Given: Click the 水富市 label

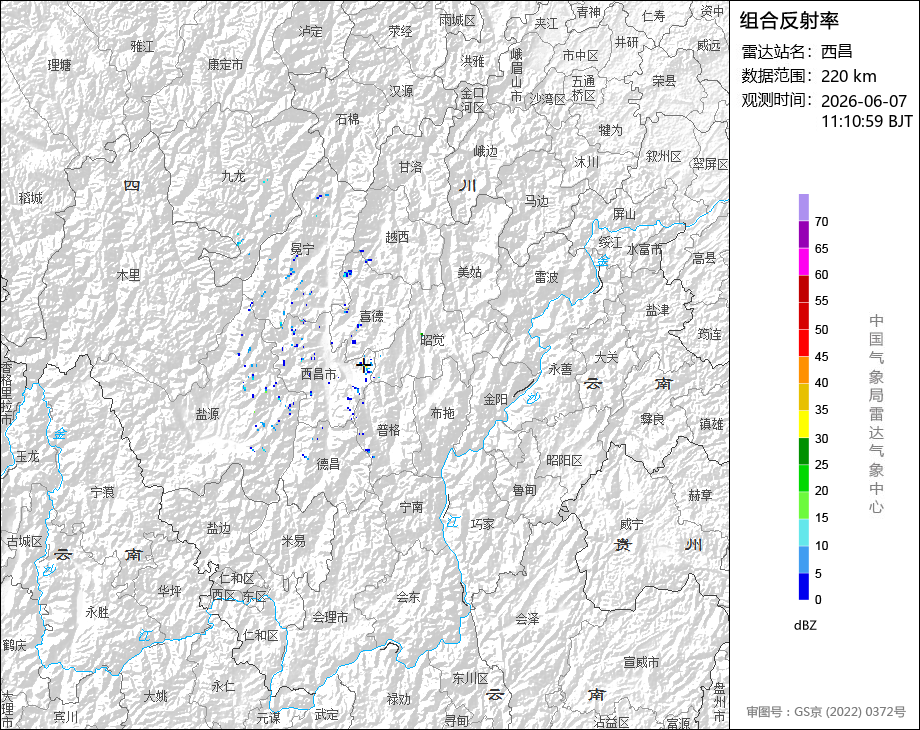Looking at the screenshot, I should click(644, 249).
